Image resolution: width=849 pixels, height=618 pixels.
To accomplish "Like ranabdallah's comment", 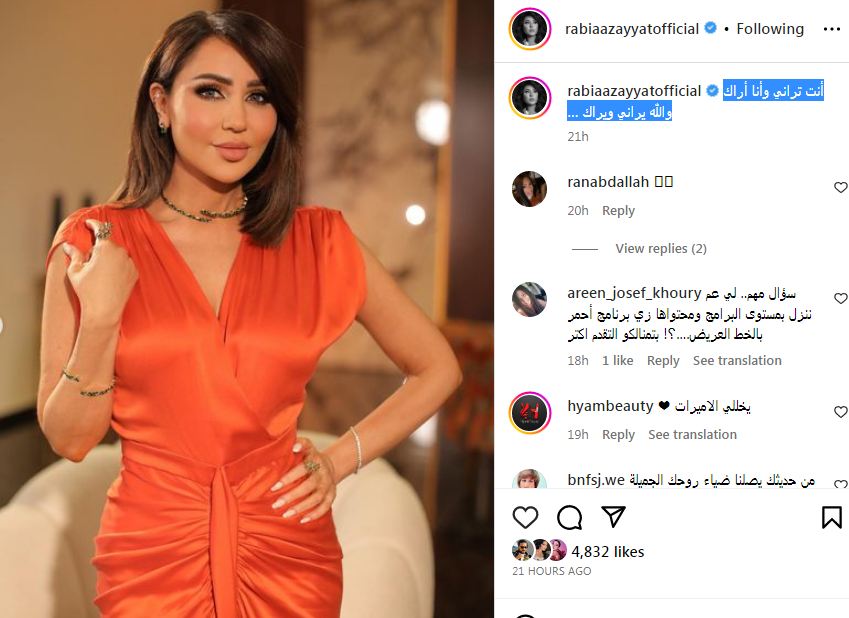I will (x=840, y=187).
